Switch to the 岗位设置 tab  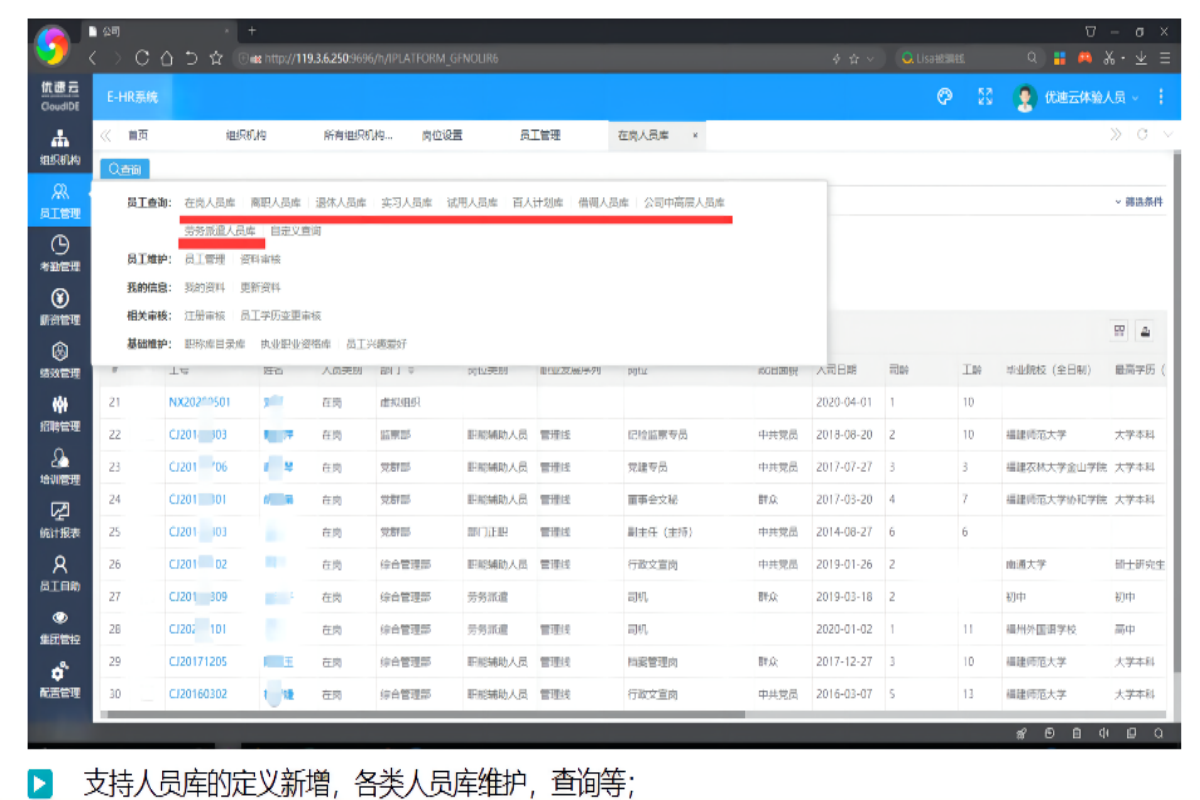point(441,135)
